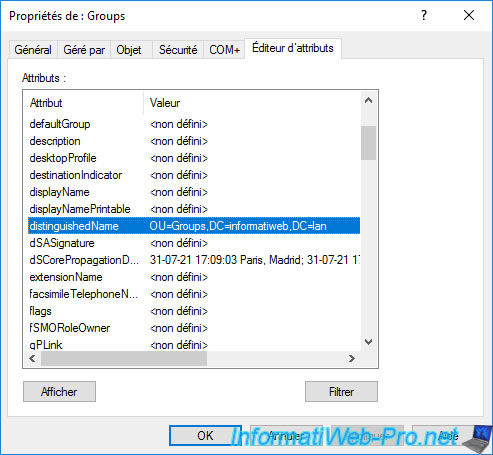
Task: Click the horizontal scroll left arrow
Action: 32,359
